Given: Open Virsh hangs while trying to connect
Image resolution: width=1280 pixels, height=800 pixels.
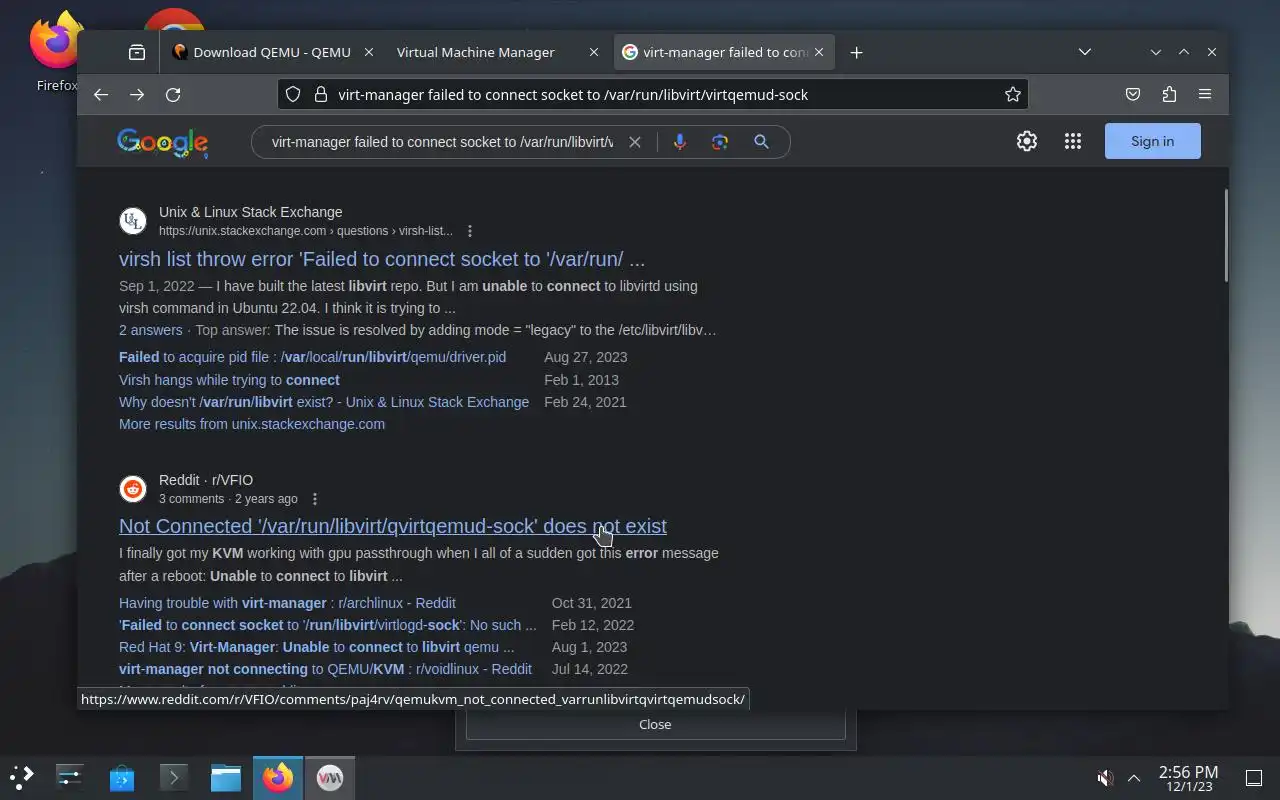Looking at the screenshot, I should click(229, 380).
